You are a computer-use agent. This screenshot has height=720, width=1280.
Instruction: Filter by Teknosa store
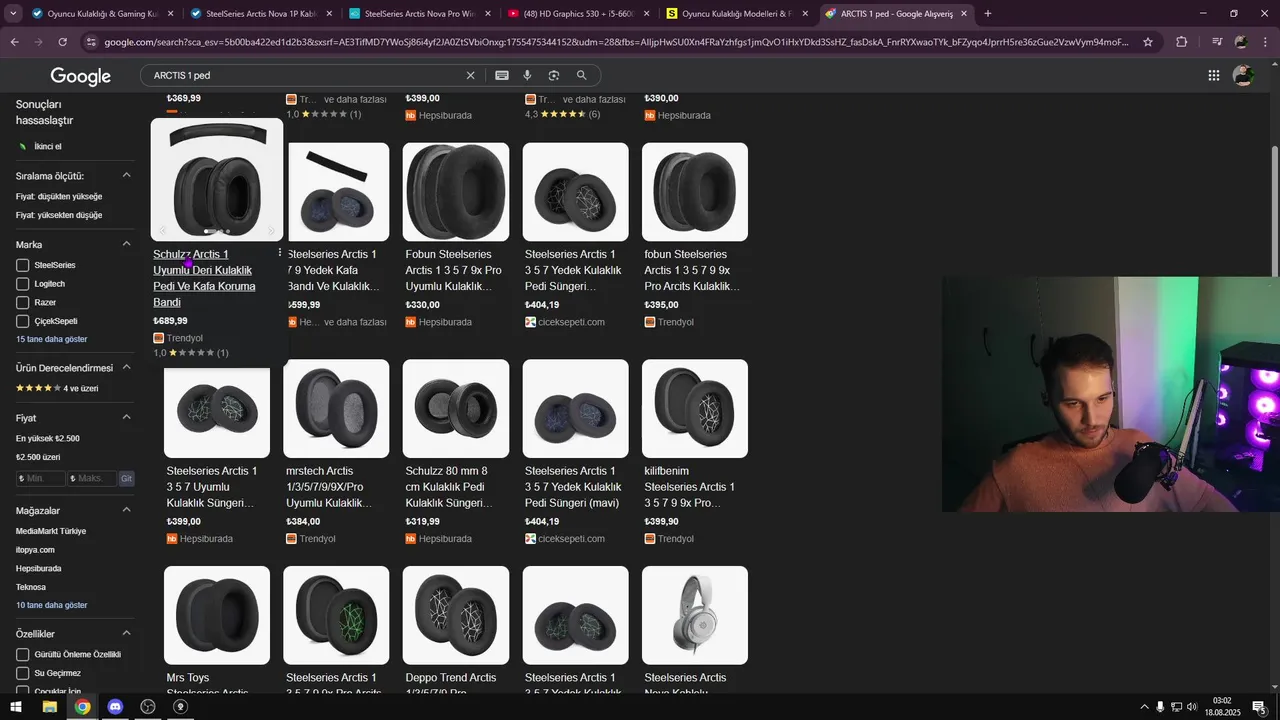31,587
